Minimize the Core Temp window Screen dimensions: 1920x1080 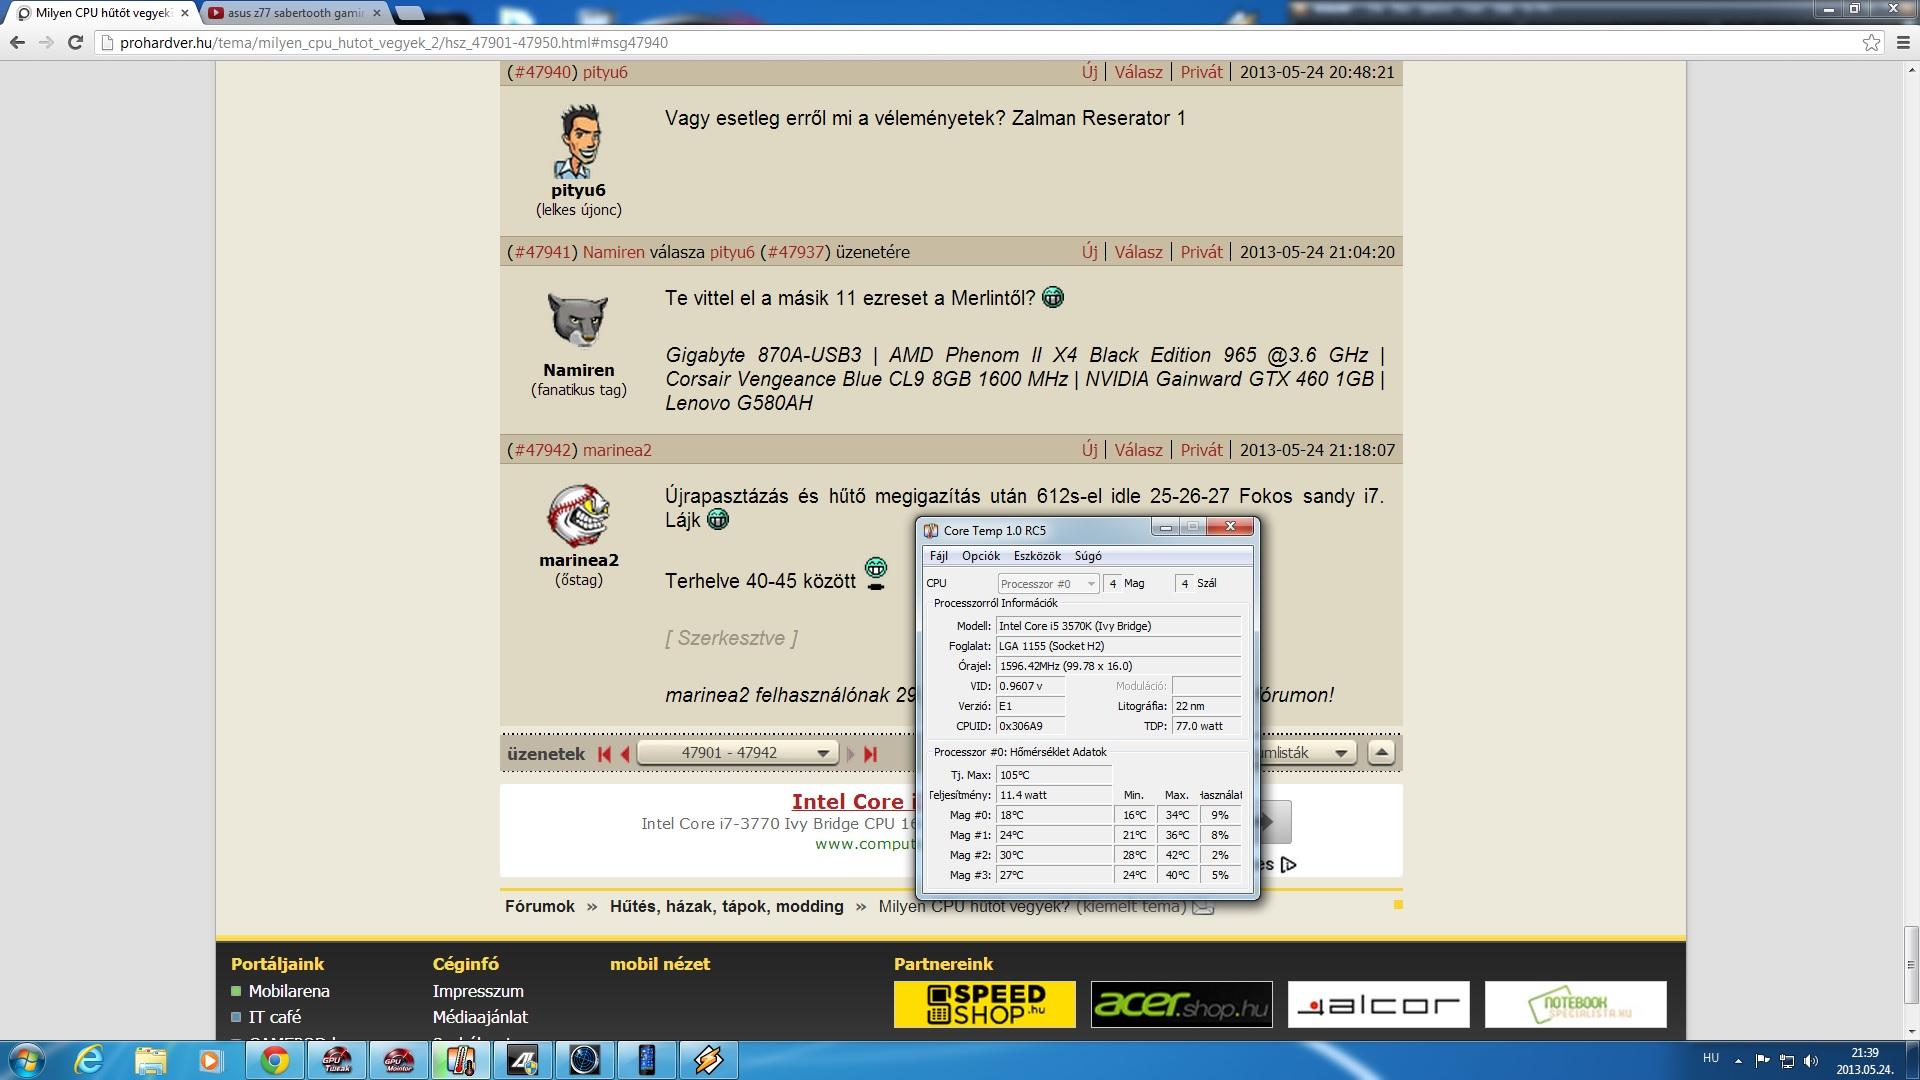point(1165,527)
